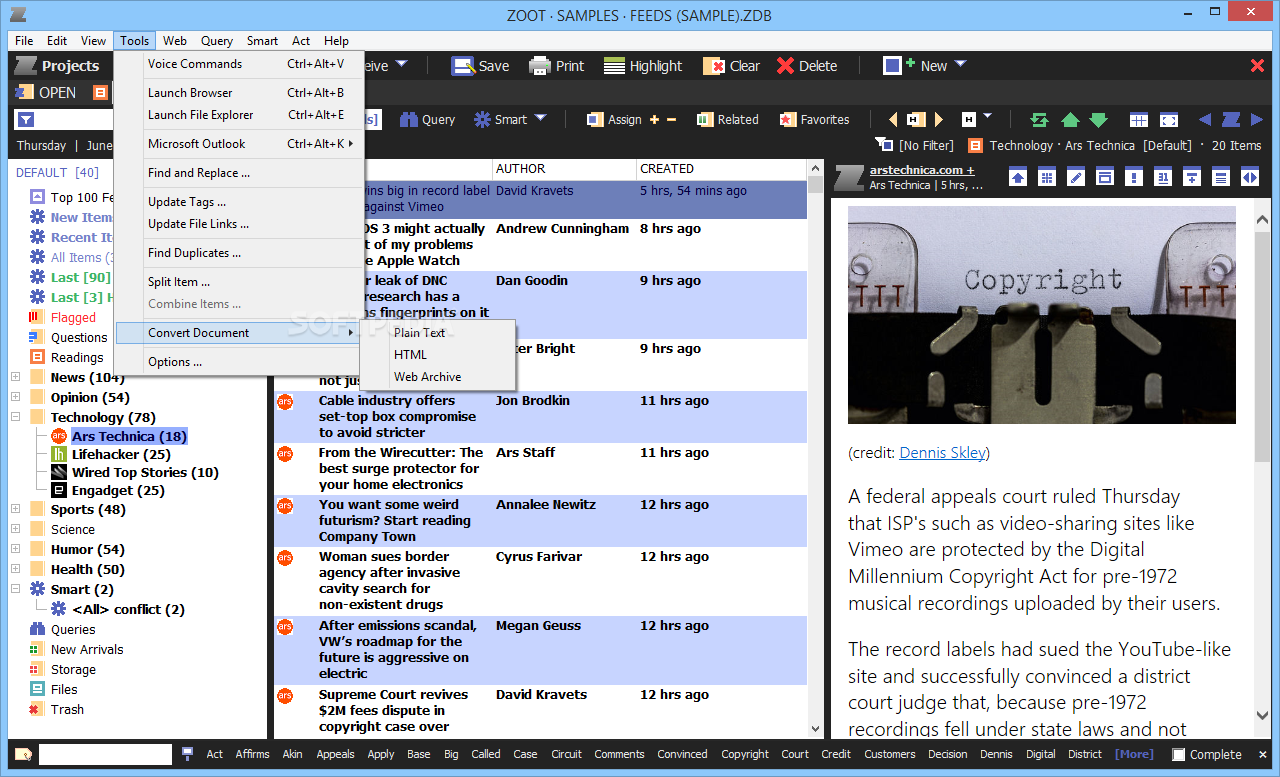
Task: Select the Lifehacker (25) feed
Action: (x=121, y=454)
